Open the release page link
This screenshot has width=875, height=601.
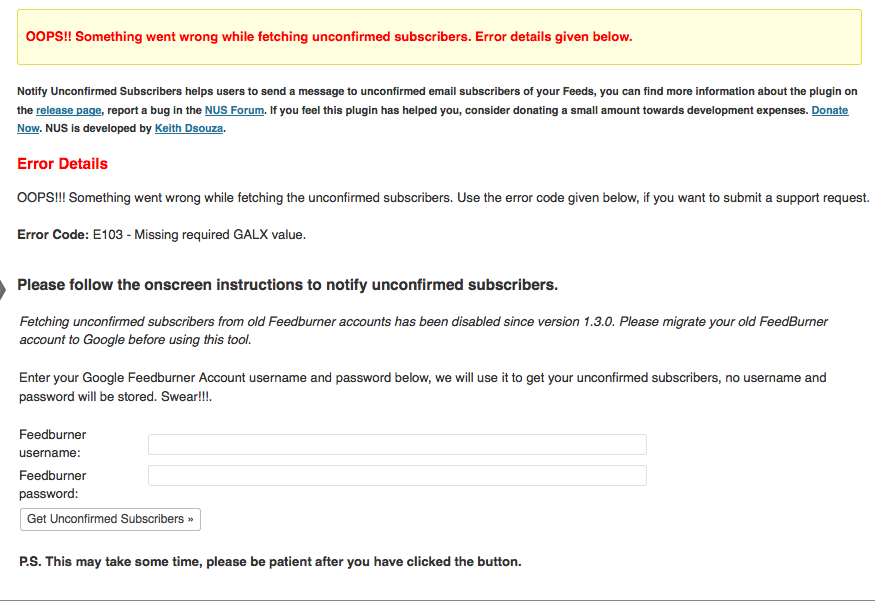(69, 110)
